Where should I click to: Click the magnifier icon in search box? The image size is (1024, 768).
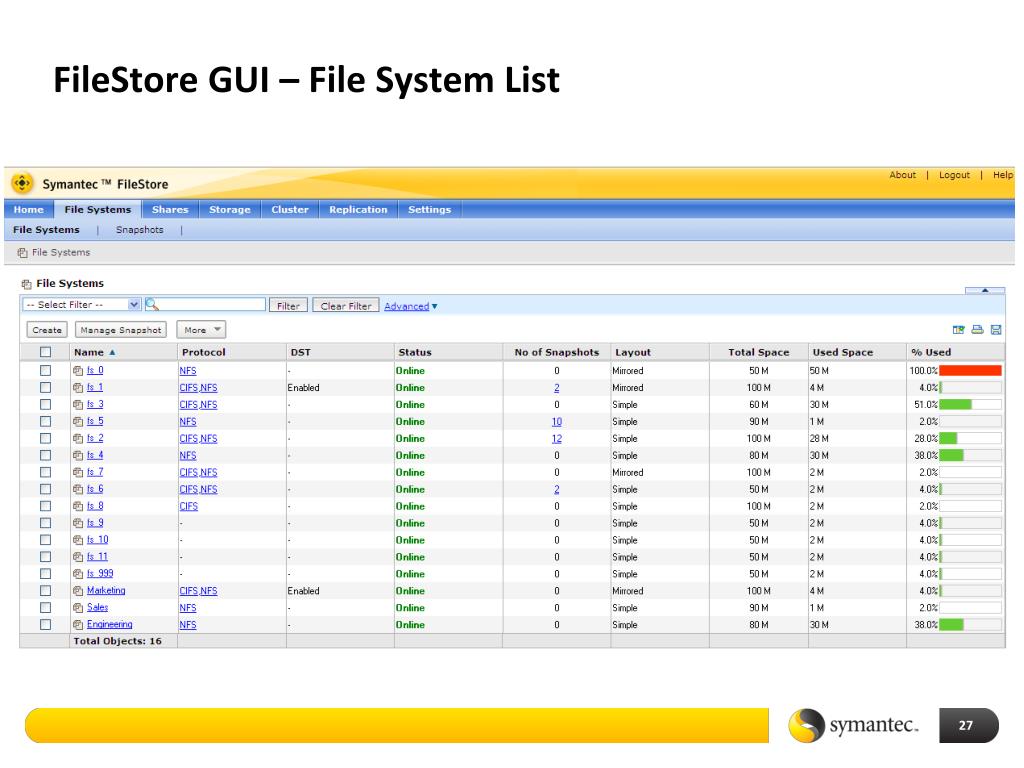point(152,304)
